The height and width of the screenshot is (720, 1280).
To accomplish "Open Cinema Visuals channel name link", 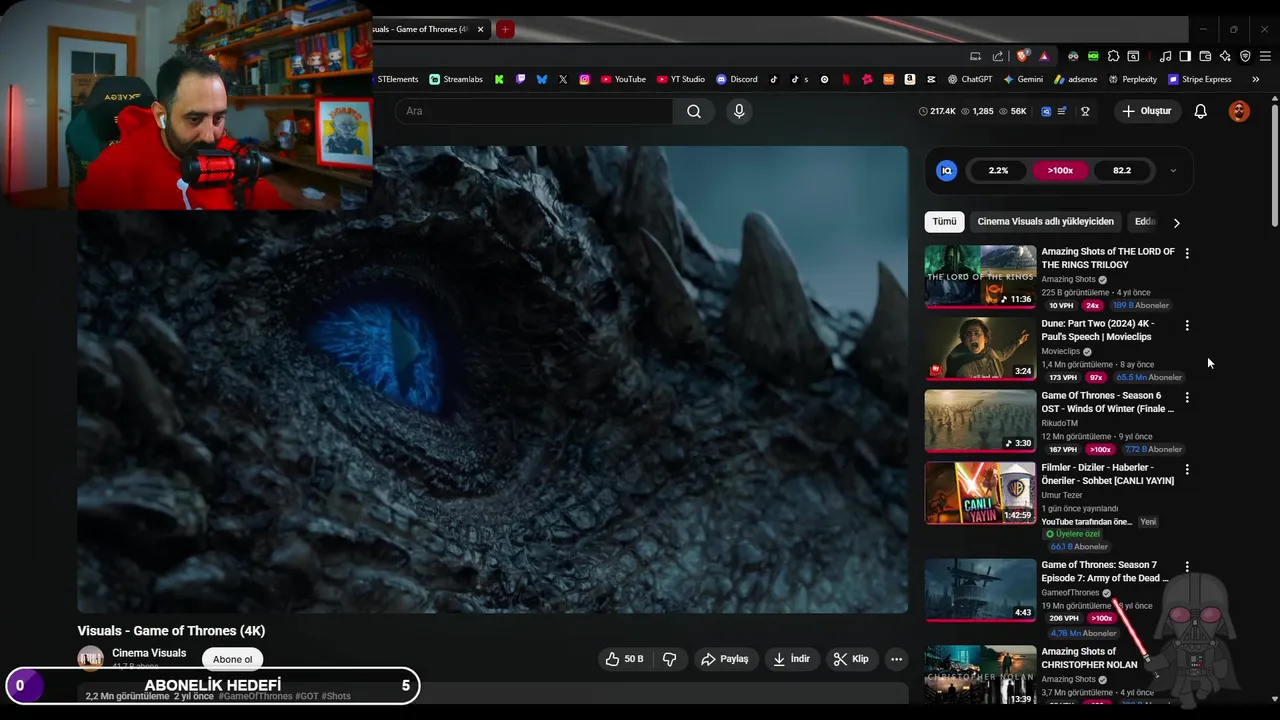I will [149, 653].
